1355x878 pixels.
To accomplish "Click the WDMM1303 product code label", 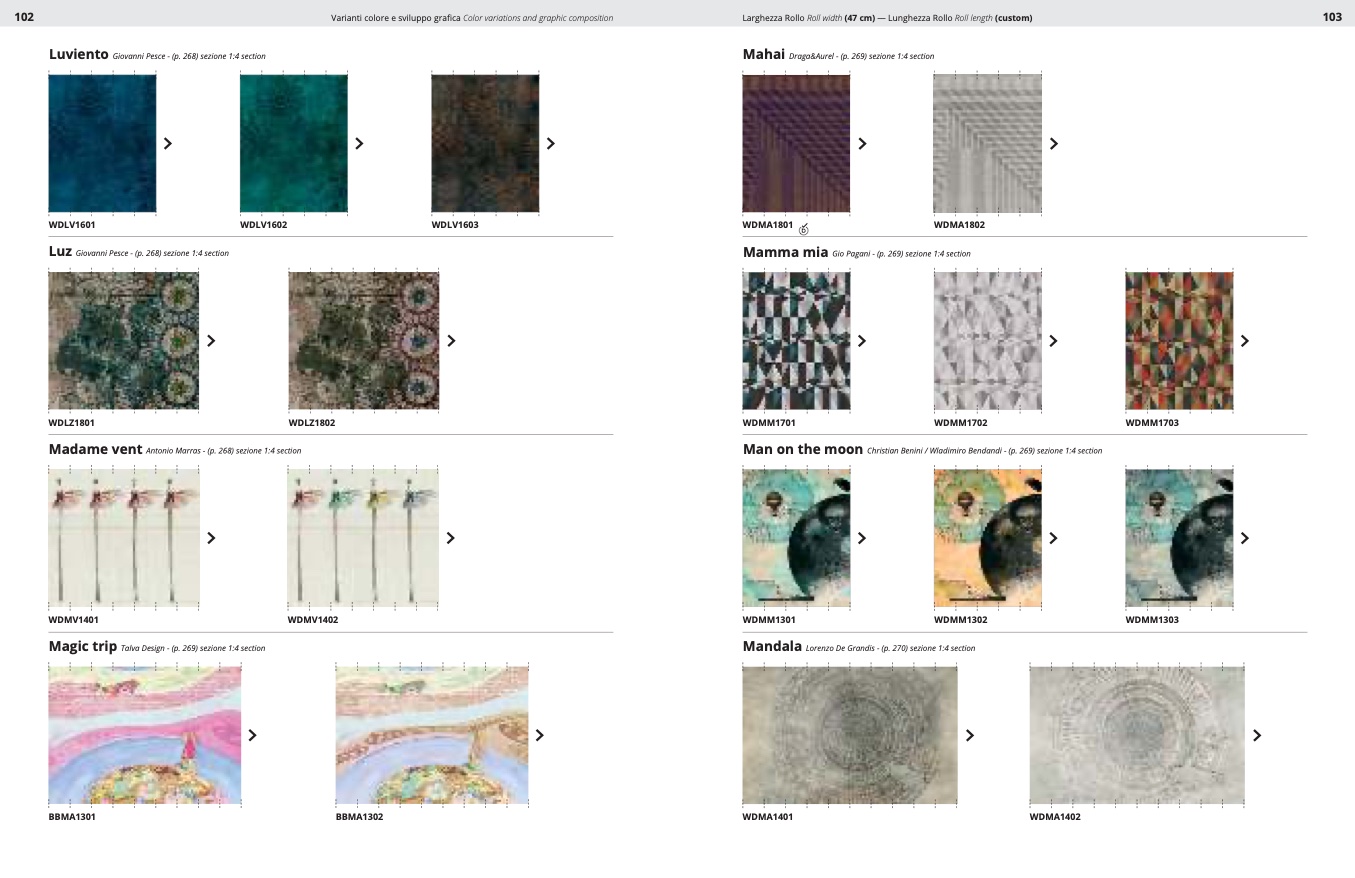I will (1152, 620).
